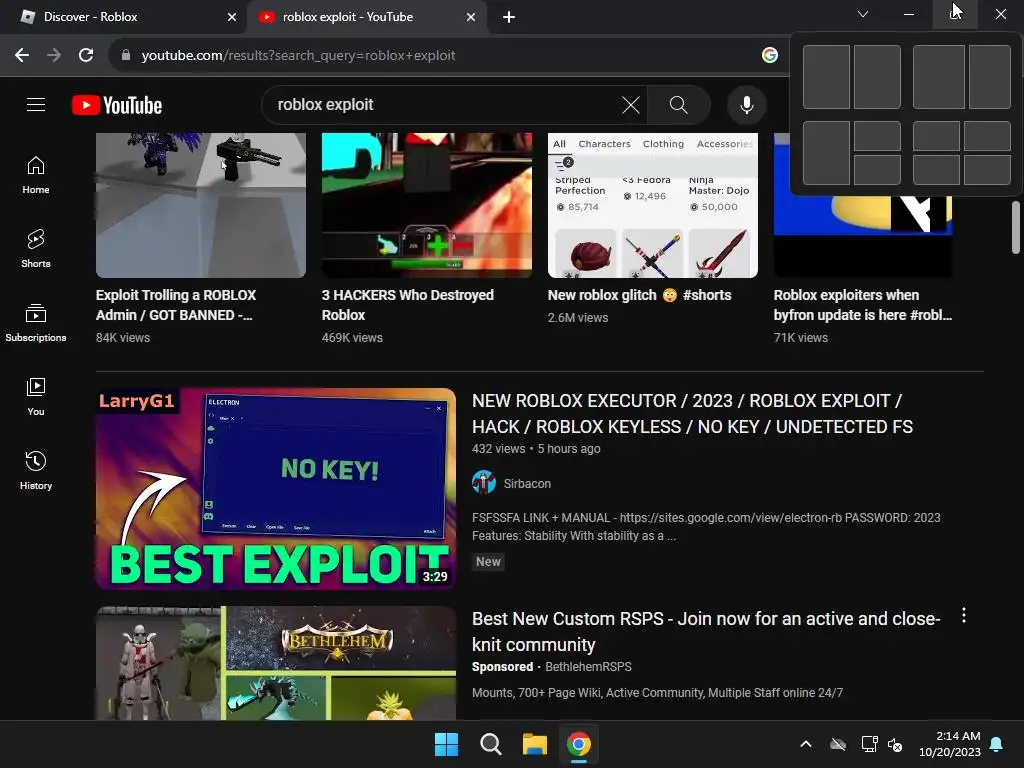1024x768 pixels.
Task: Open the Bethlehem RSPS ad thumbnail
Action: (276, 663)
